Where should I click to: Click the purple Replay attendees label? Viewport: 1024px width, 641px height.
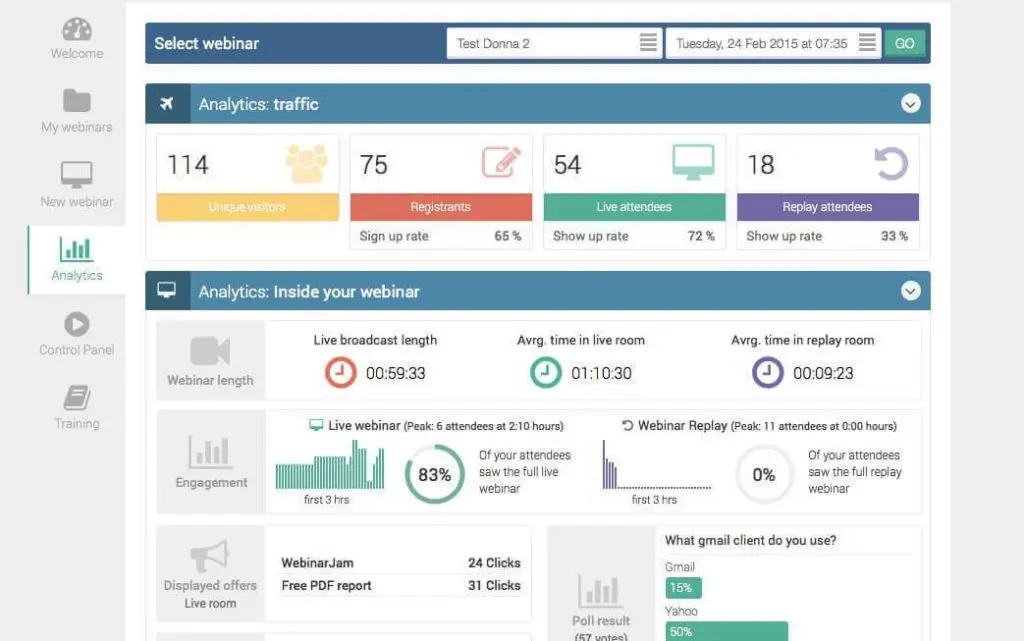point(827,207)
